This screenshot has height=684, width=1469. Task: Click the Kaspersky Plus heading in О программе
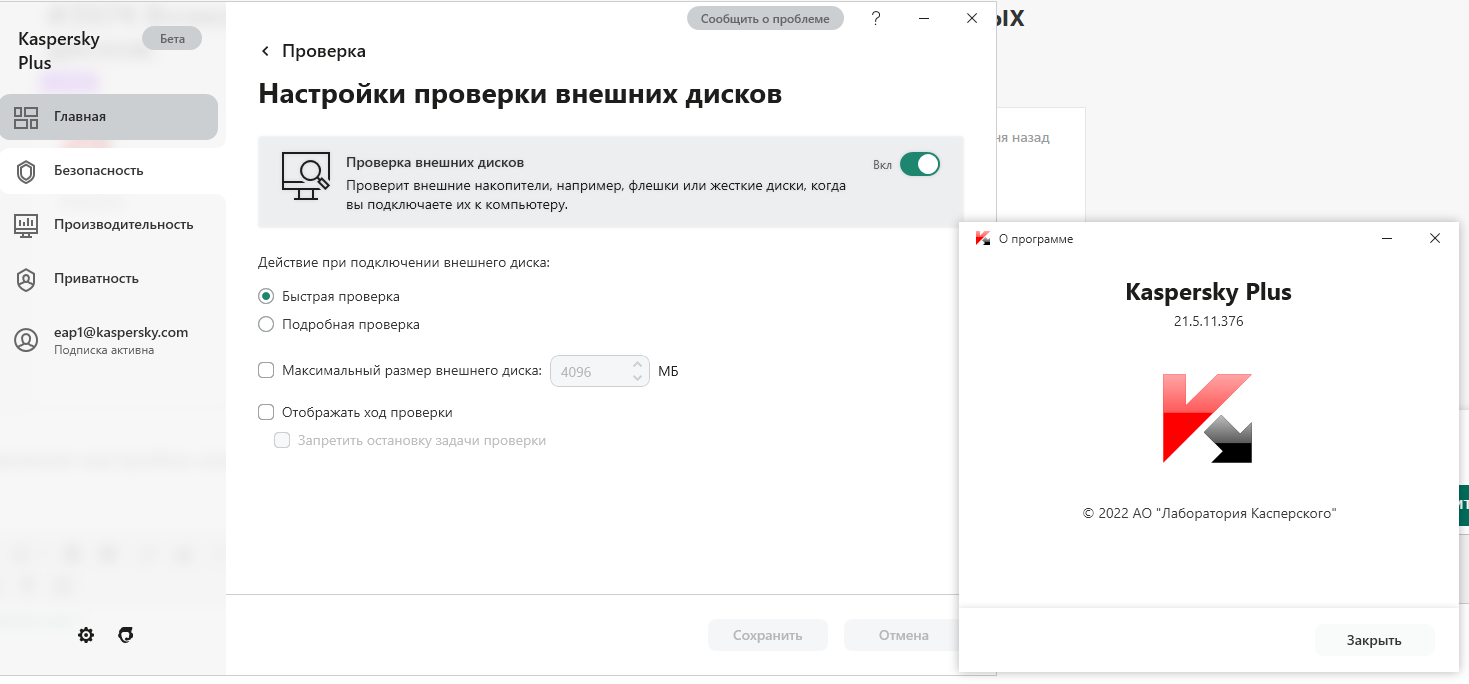pyautogui.click(x=1208, y=293)
